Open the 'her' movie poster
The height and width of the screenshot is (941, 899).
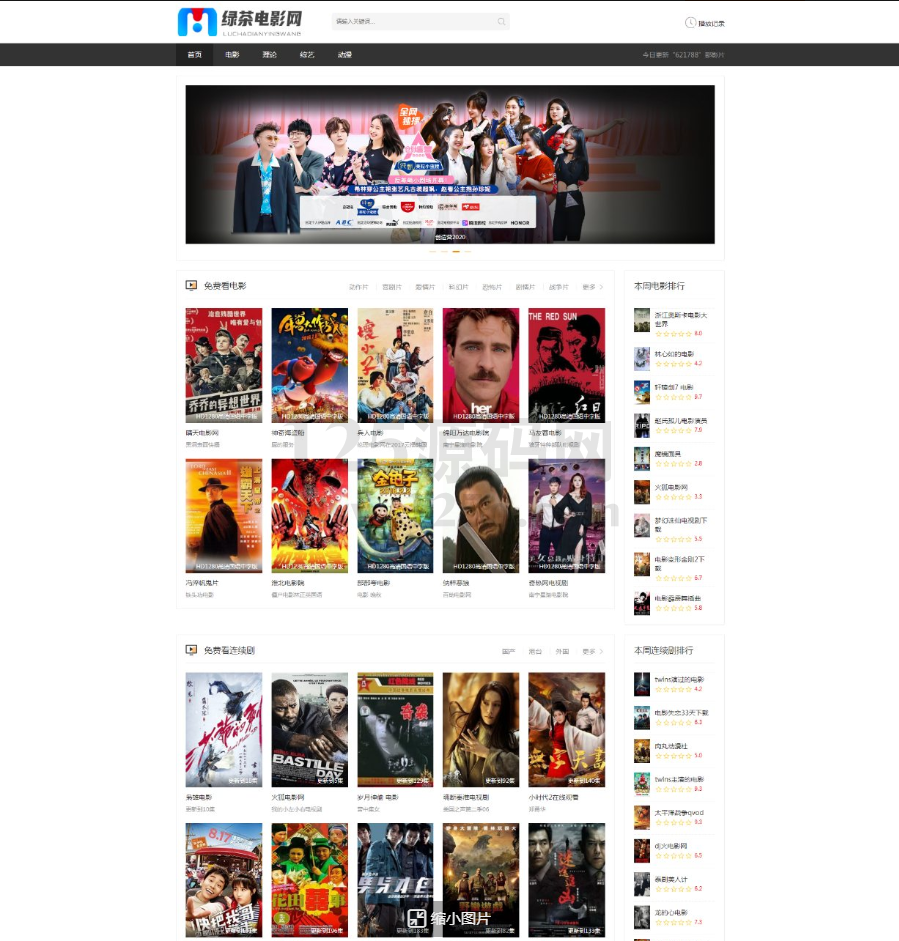pyautogui.click(x=481, y=365)
